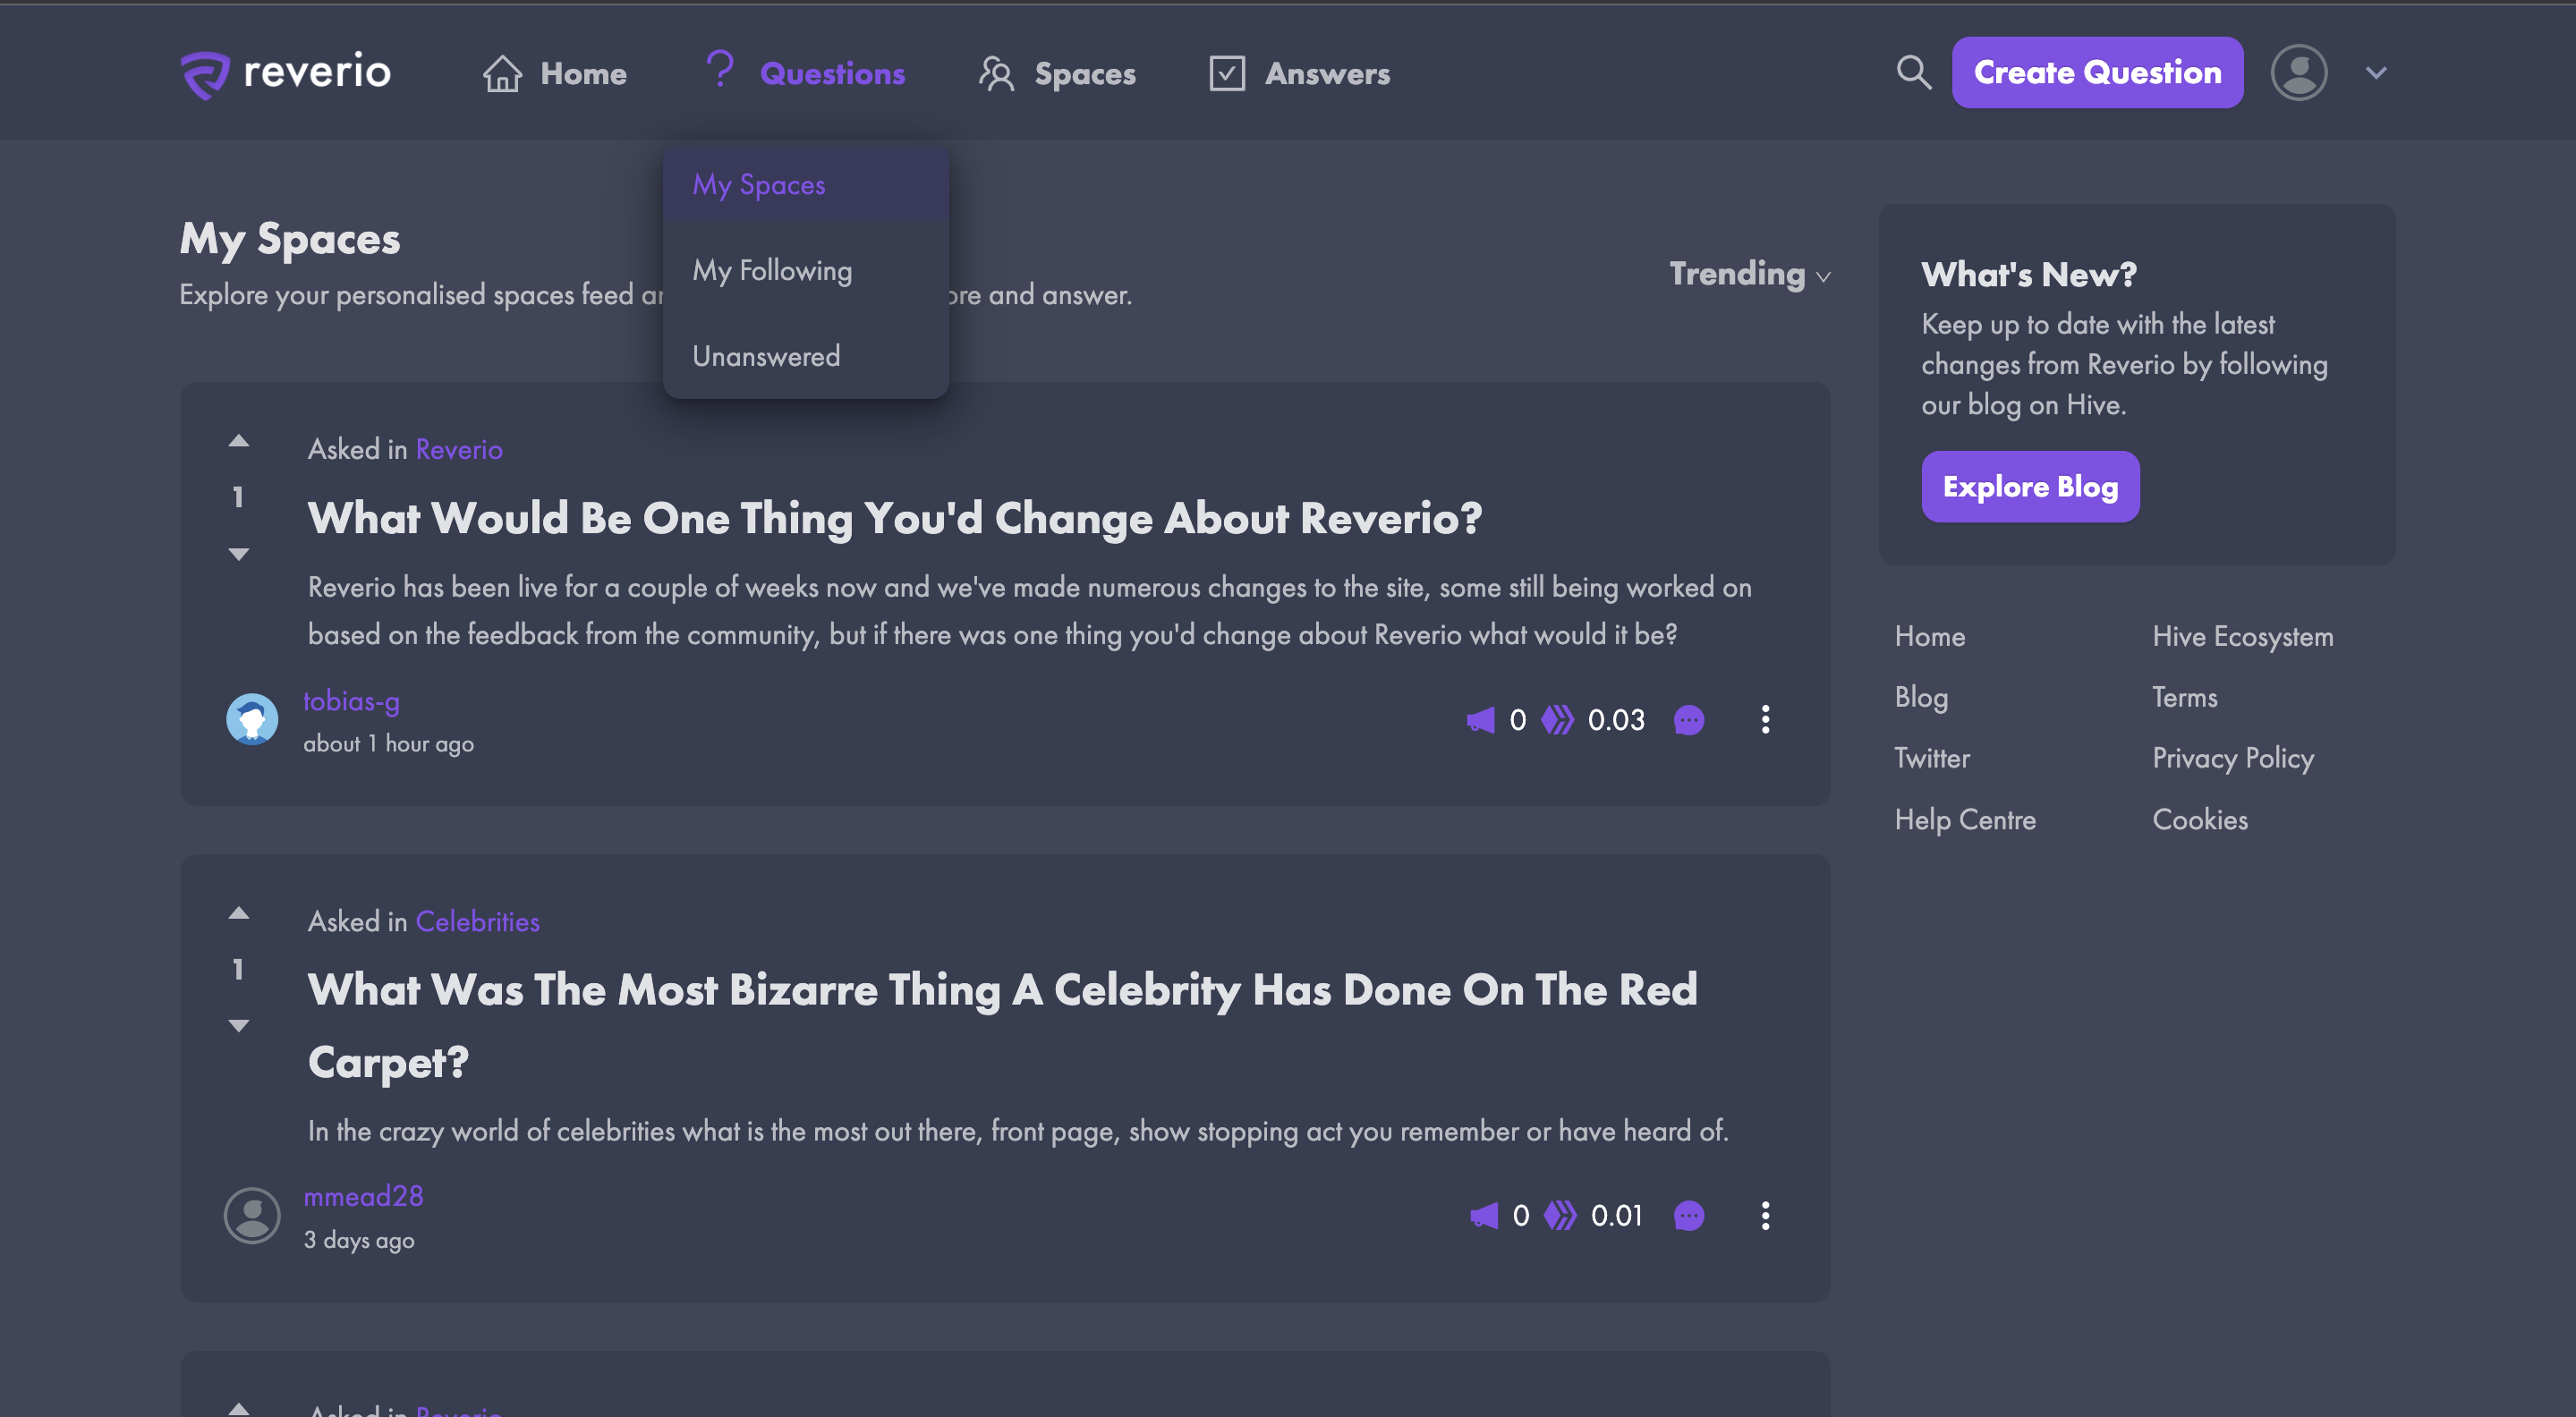The height and width of the screenshot is (1417, 2576).
Task: Click Hive payout icon on mmead28 post
Action: (x=1560, y=1216)
